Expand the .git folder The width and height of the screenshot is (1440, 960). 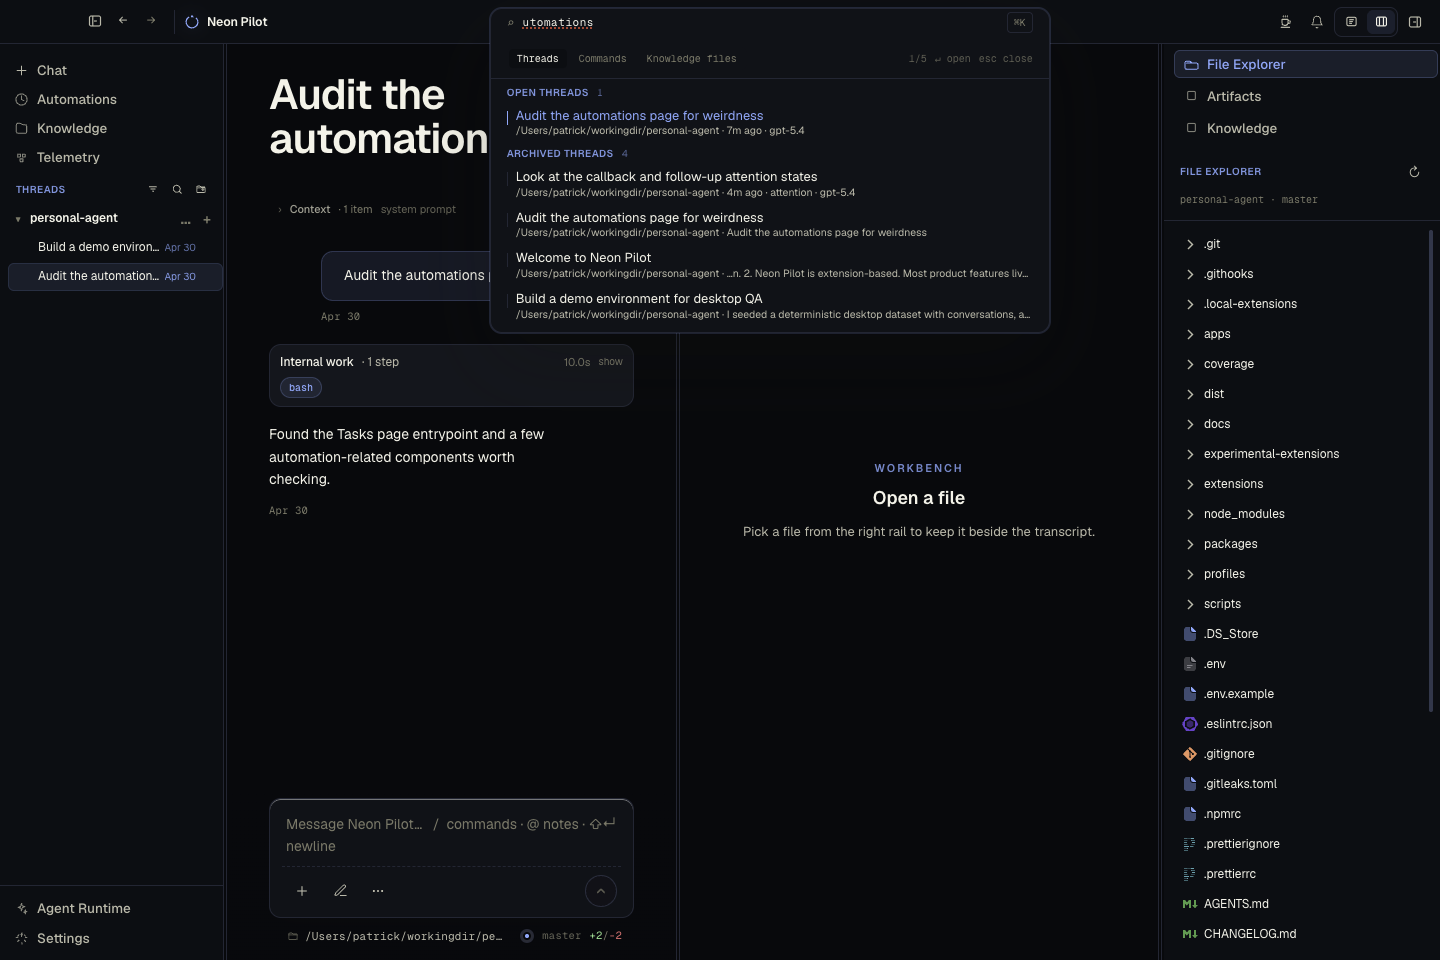pyautogui.click(x=1190, y=244)
